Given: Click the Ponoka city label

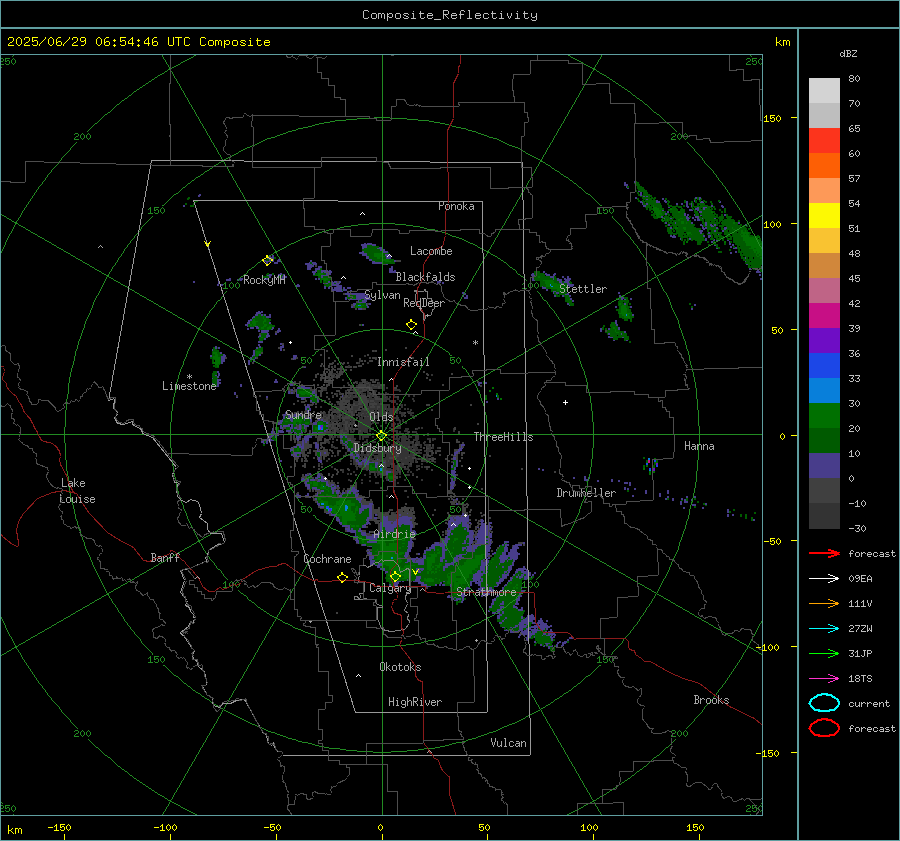Looking at the screenshot, I should point(456,206).
